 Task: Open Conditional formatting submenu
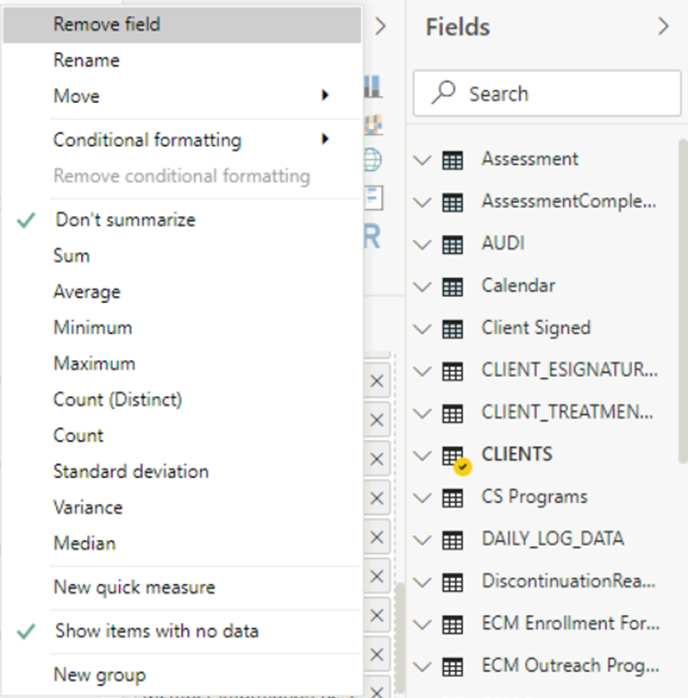pyautogui.click(x=182, y=140)
